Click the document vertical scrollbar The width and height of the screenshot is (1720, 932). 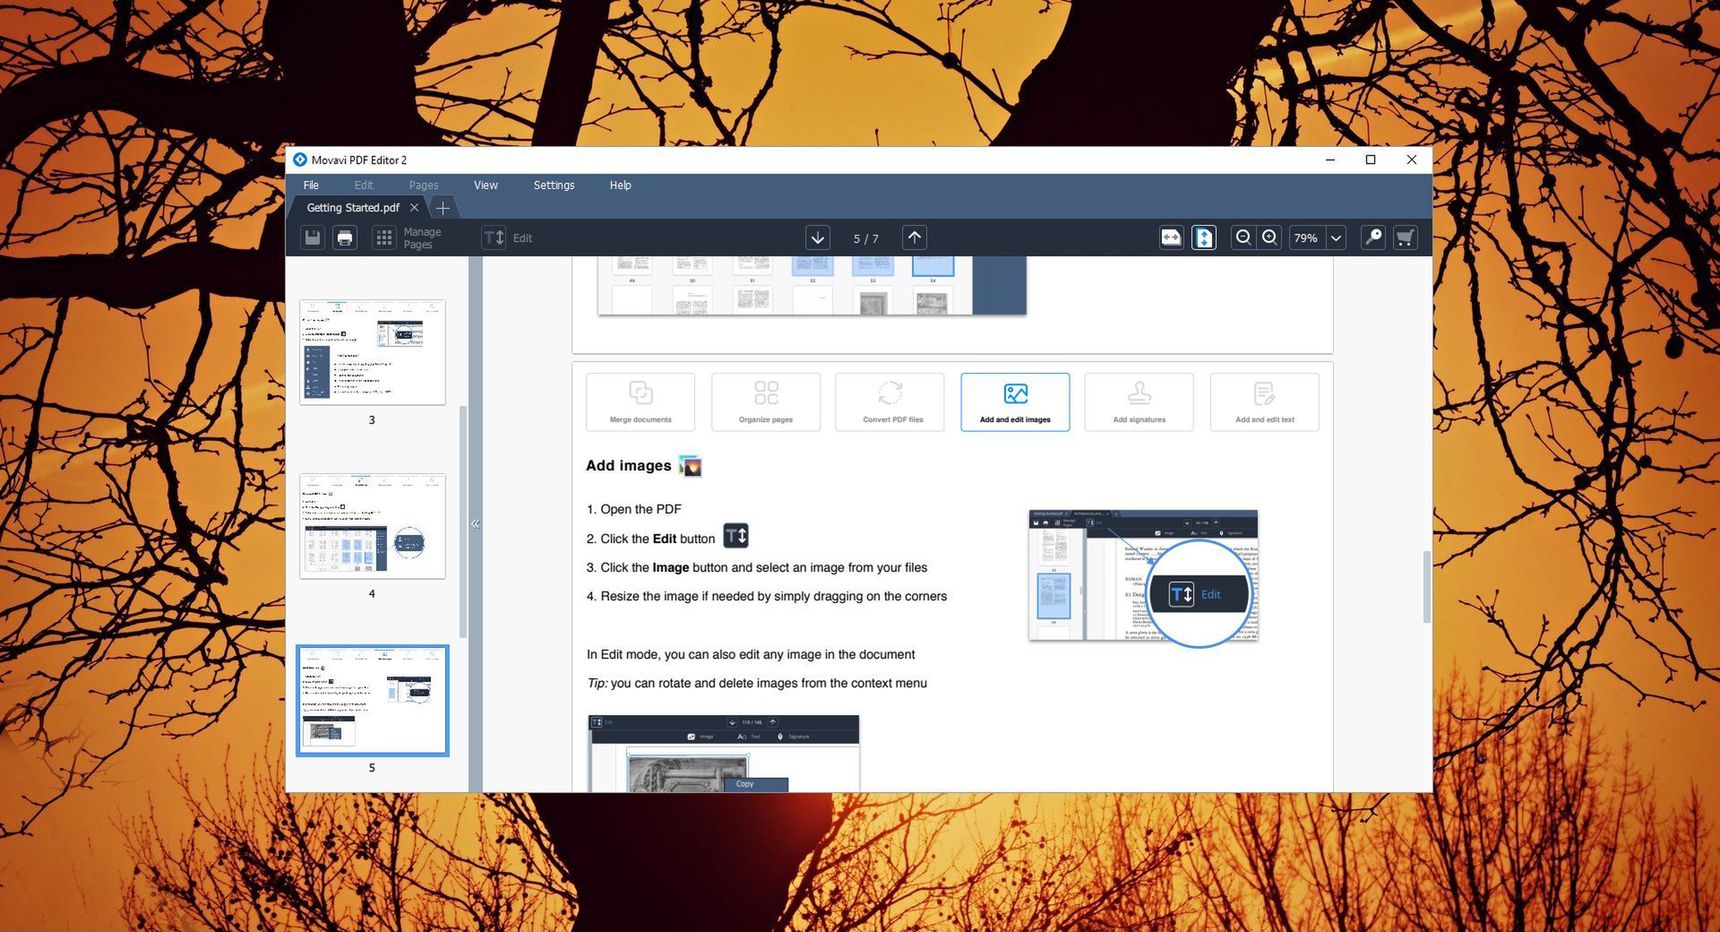pyautogui.click(x=1427, y=586)
